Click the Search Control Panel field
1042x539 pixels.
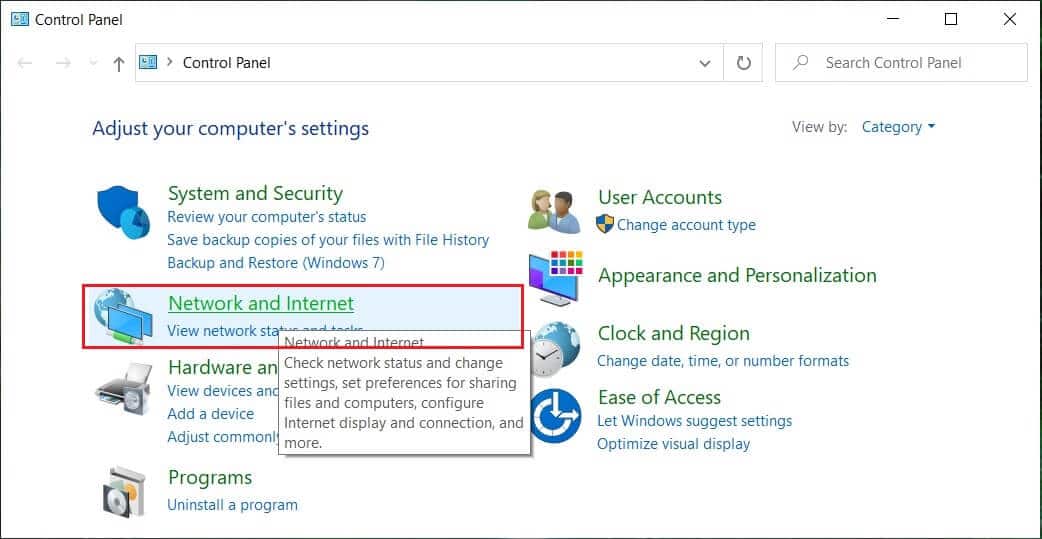point(912,63)
